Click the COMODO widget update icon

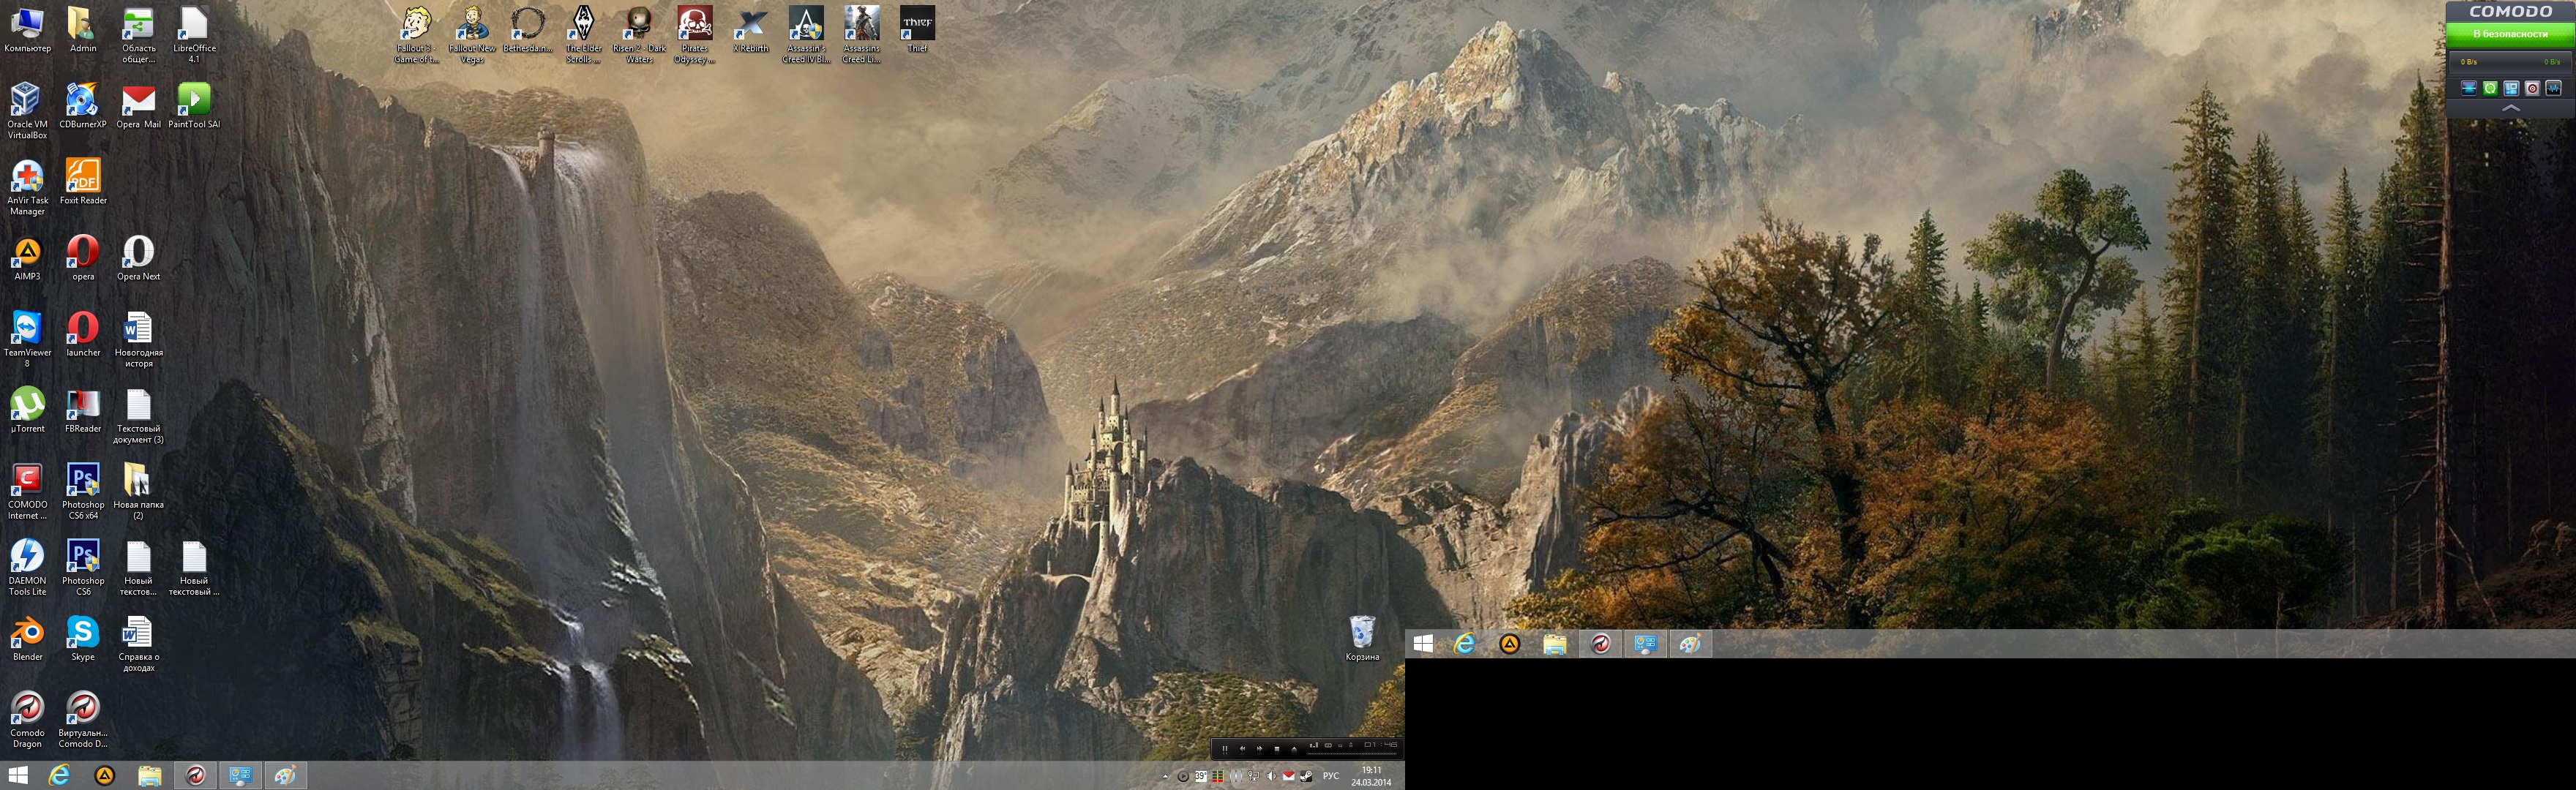click(x=2490, y=88)
